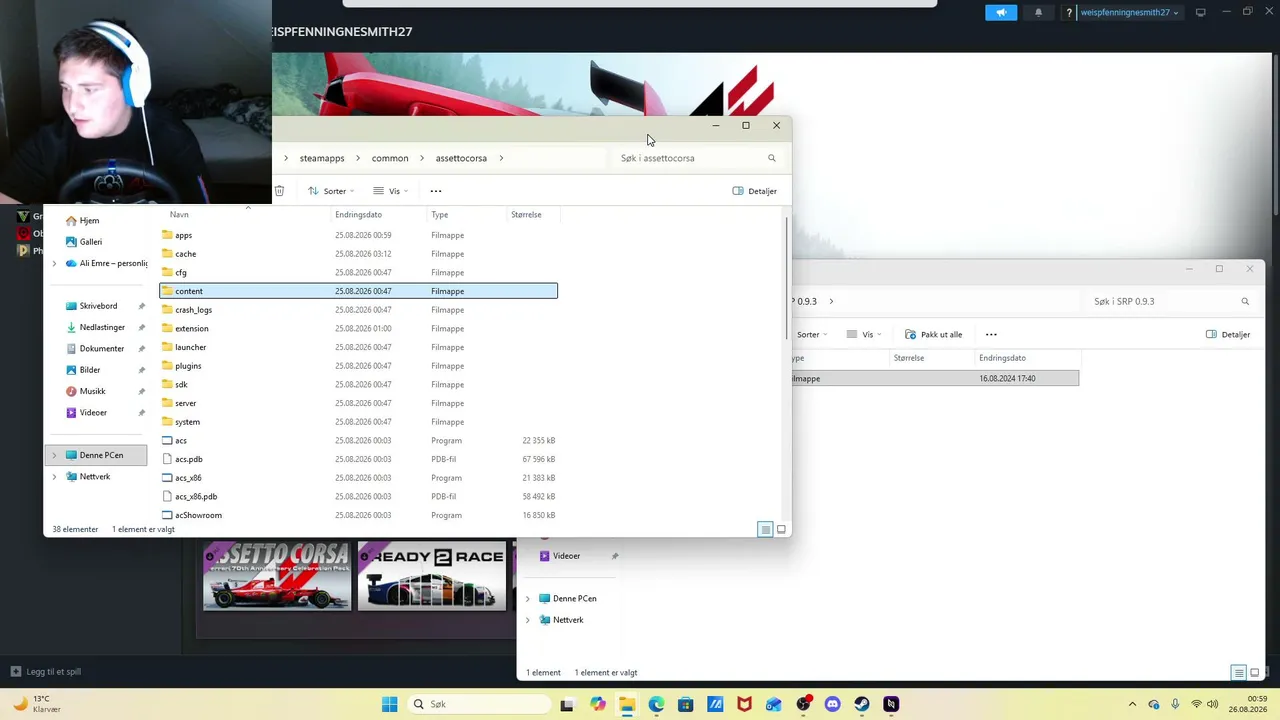Toggle Detaljer pane in SRP 0.9.3 window
1280x720 pixels.
tap(1228, 334)
